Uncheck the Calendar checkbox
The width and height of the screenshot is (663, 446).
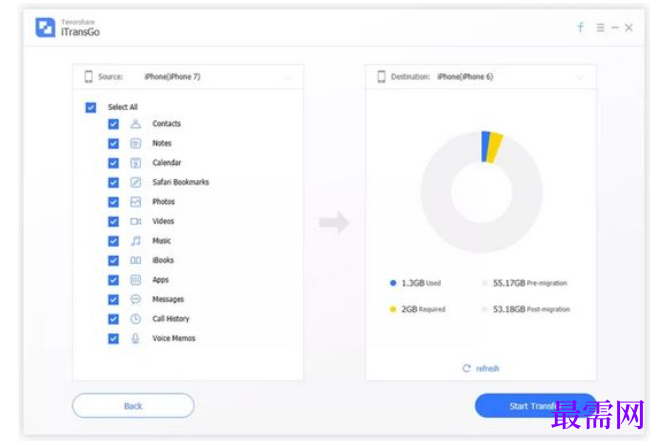[x=113, y=163]
